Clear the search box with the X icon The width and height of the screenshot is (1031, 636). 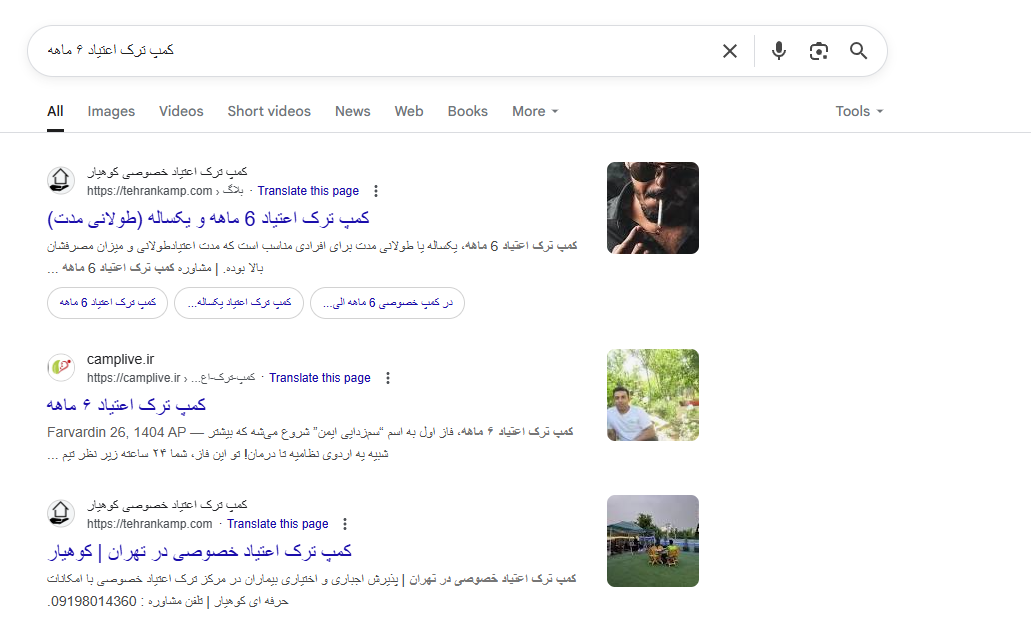tap(730, 51)
